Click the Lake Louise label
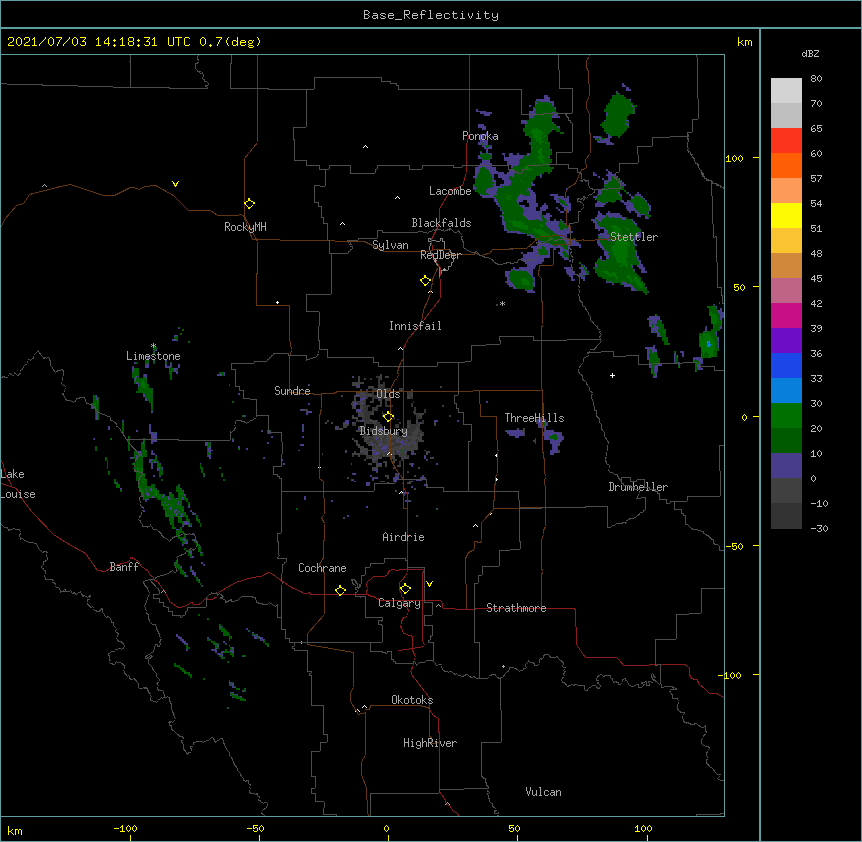Image resolution: width=862 pixels, height=842 pixels. [x=18, y=484]
